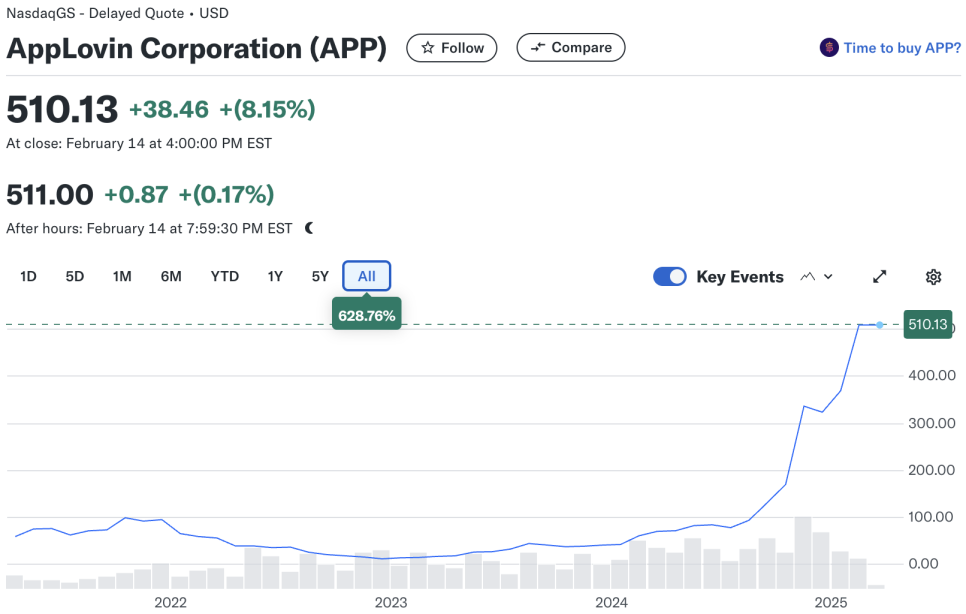
Task: Click the +38.46 price change value
Action: point(169,110)
